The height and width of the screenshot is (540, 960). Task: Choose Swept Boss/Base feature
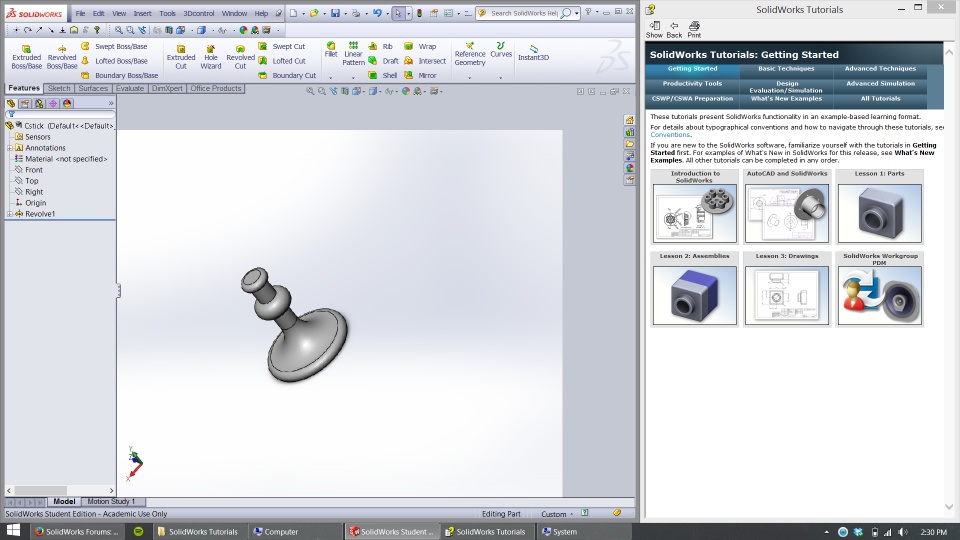114,47
